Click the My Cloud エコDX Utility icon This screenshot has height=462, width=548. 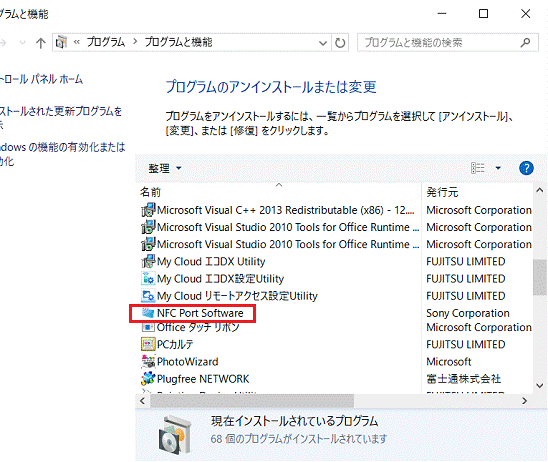point(148,261)
